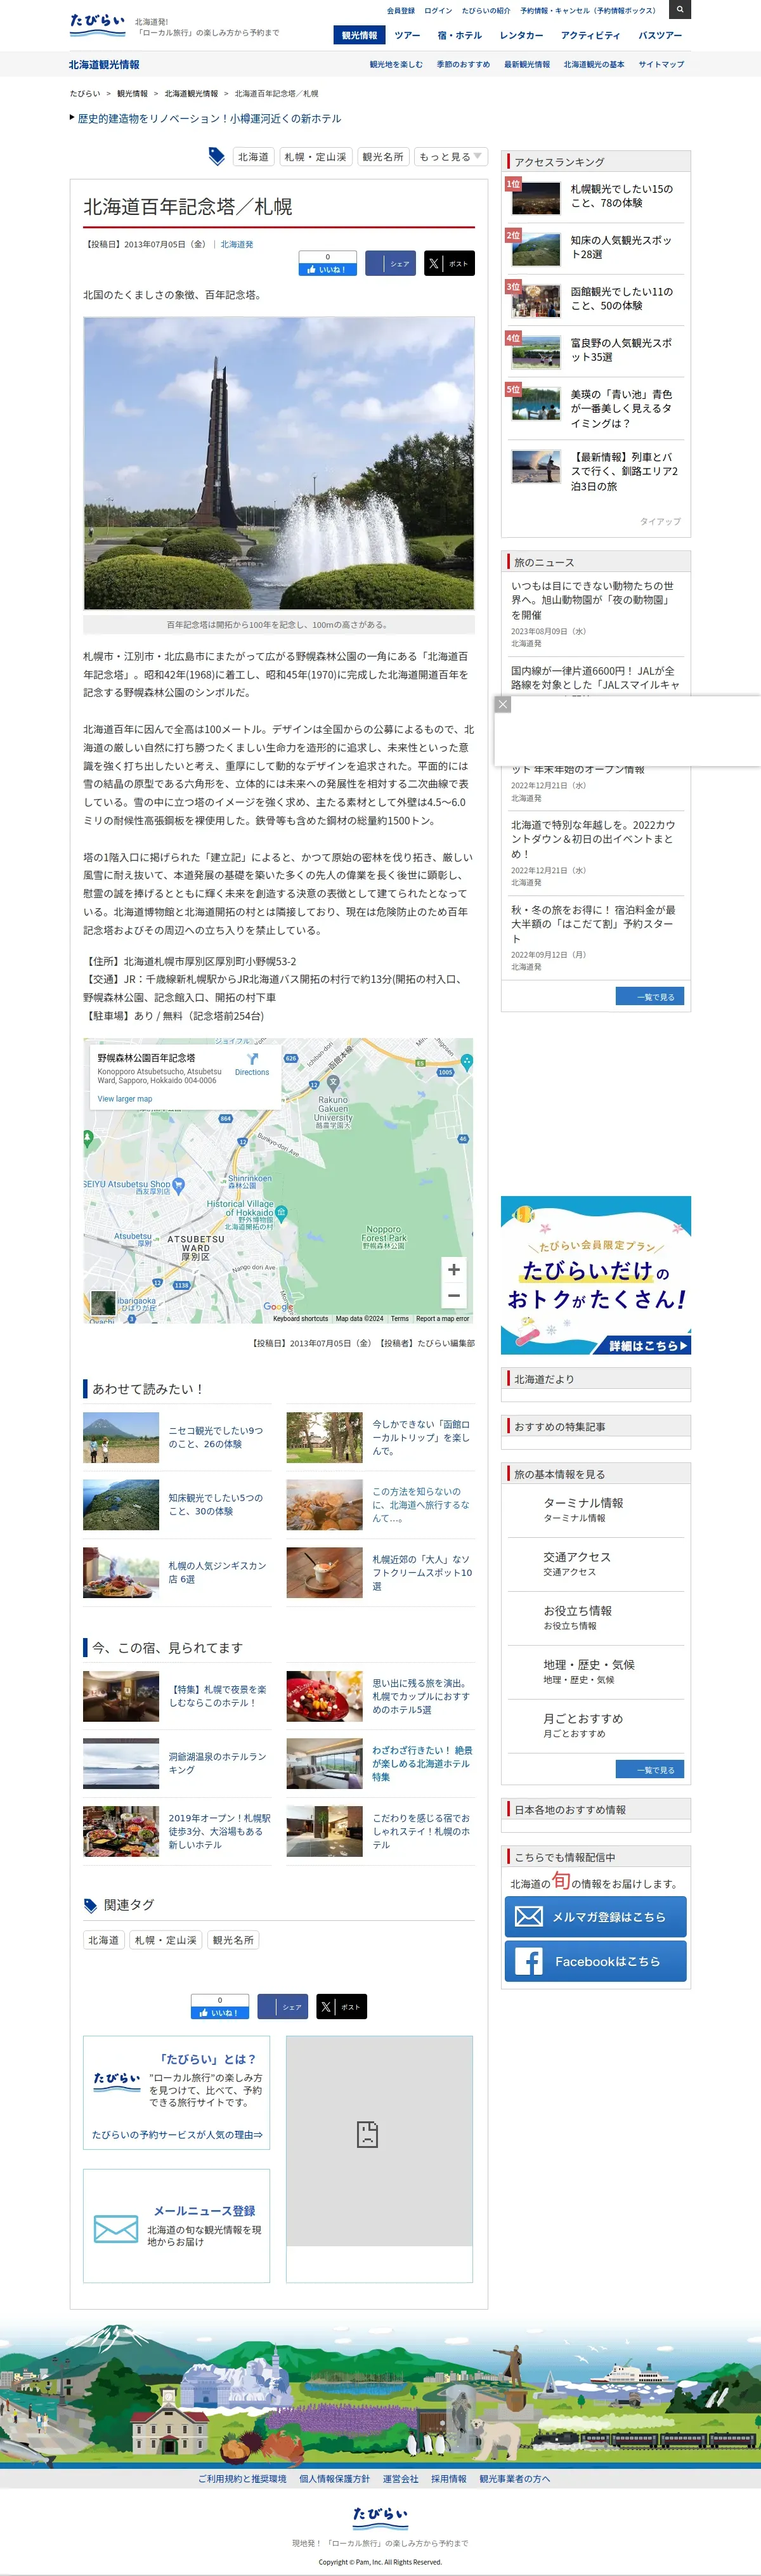This screenshot has width=761, height=2576.
Task: Click 北海道観光情報 breadcrumb link
Action: (x=191, y=93)
